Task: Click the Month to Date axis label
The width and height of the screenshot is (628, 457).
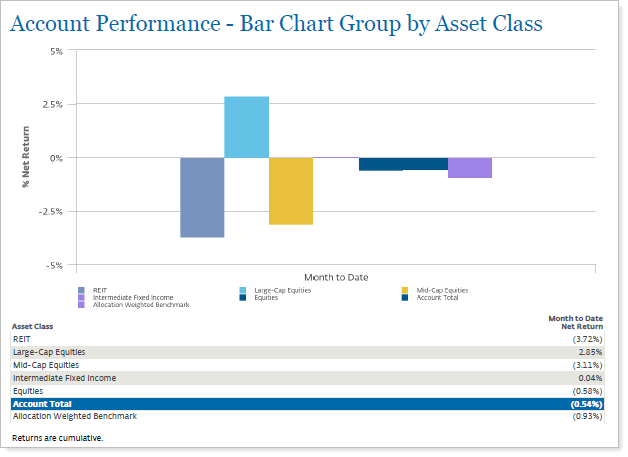Action: pos(335,277)
